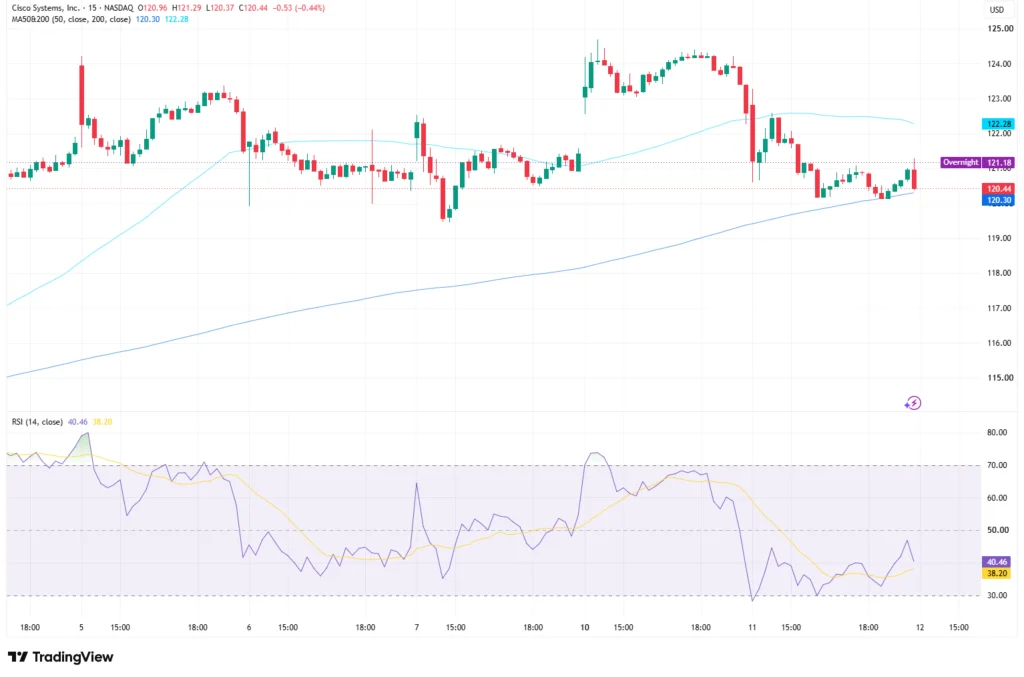Viewport: 1024px width, 677px height.
Task: Click the RSI 30.00 axis label
Action: pyautogui.click(x=997, y=595)
